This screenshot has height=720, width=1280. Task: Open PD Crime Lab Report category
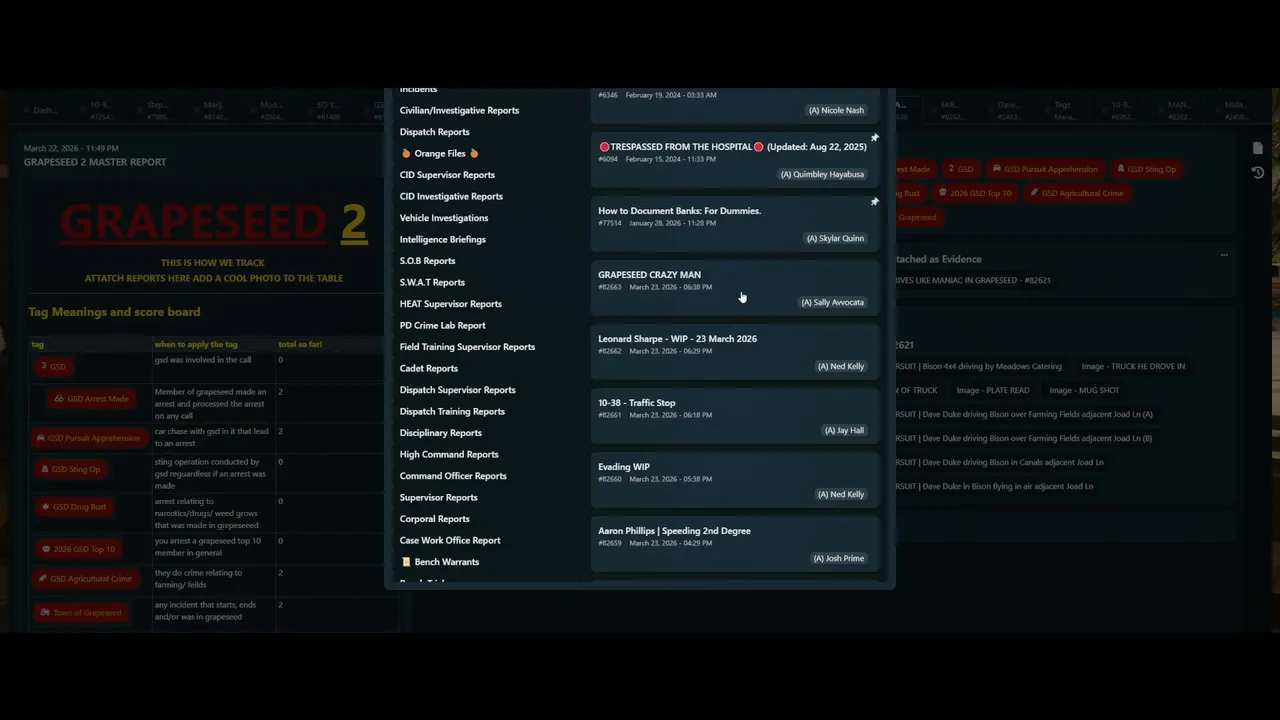442,325
